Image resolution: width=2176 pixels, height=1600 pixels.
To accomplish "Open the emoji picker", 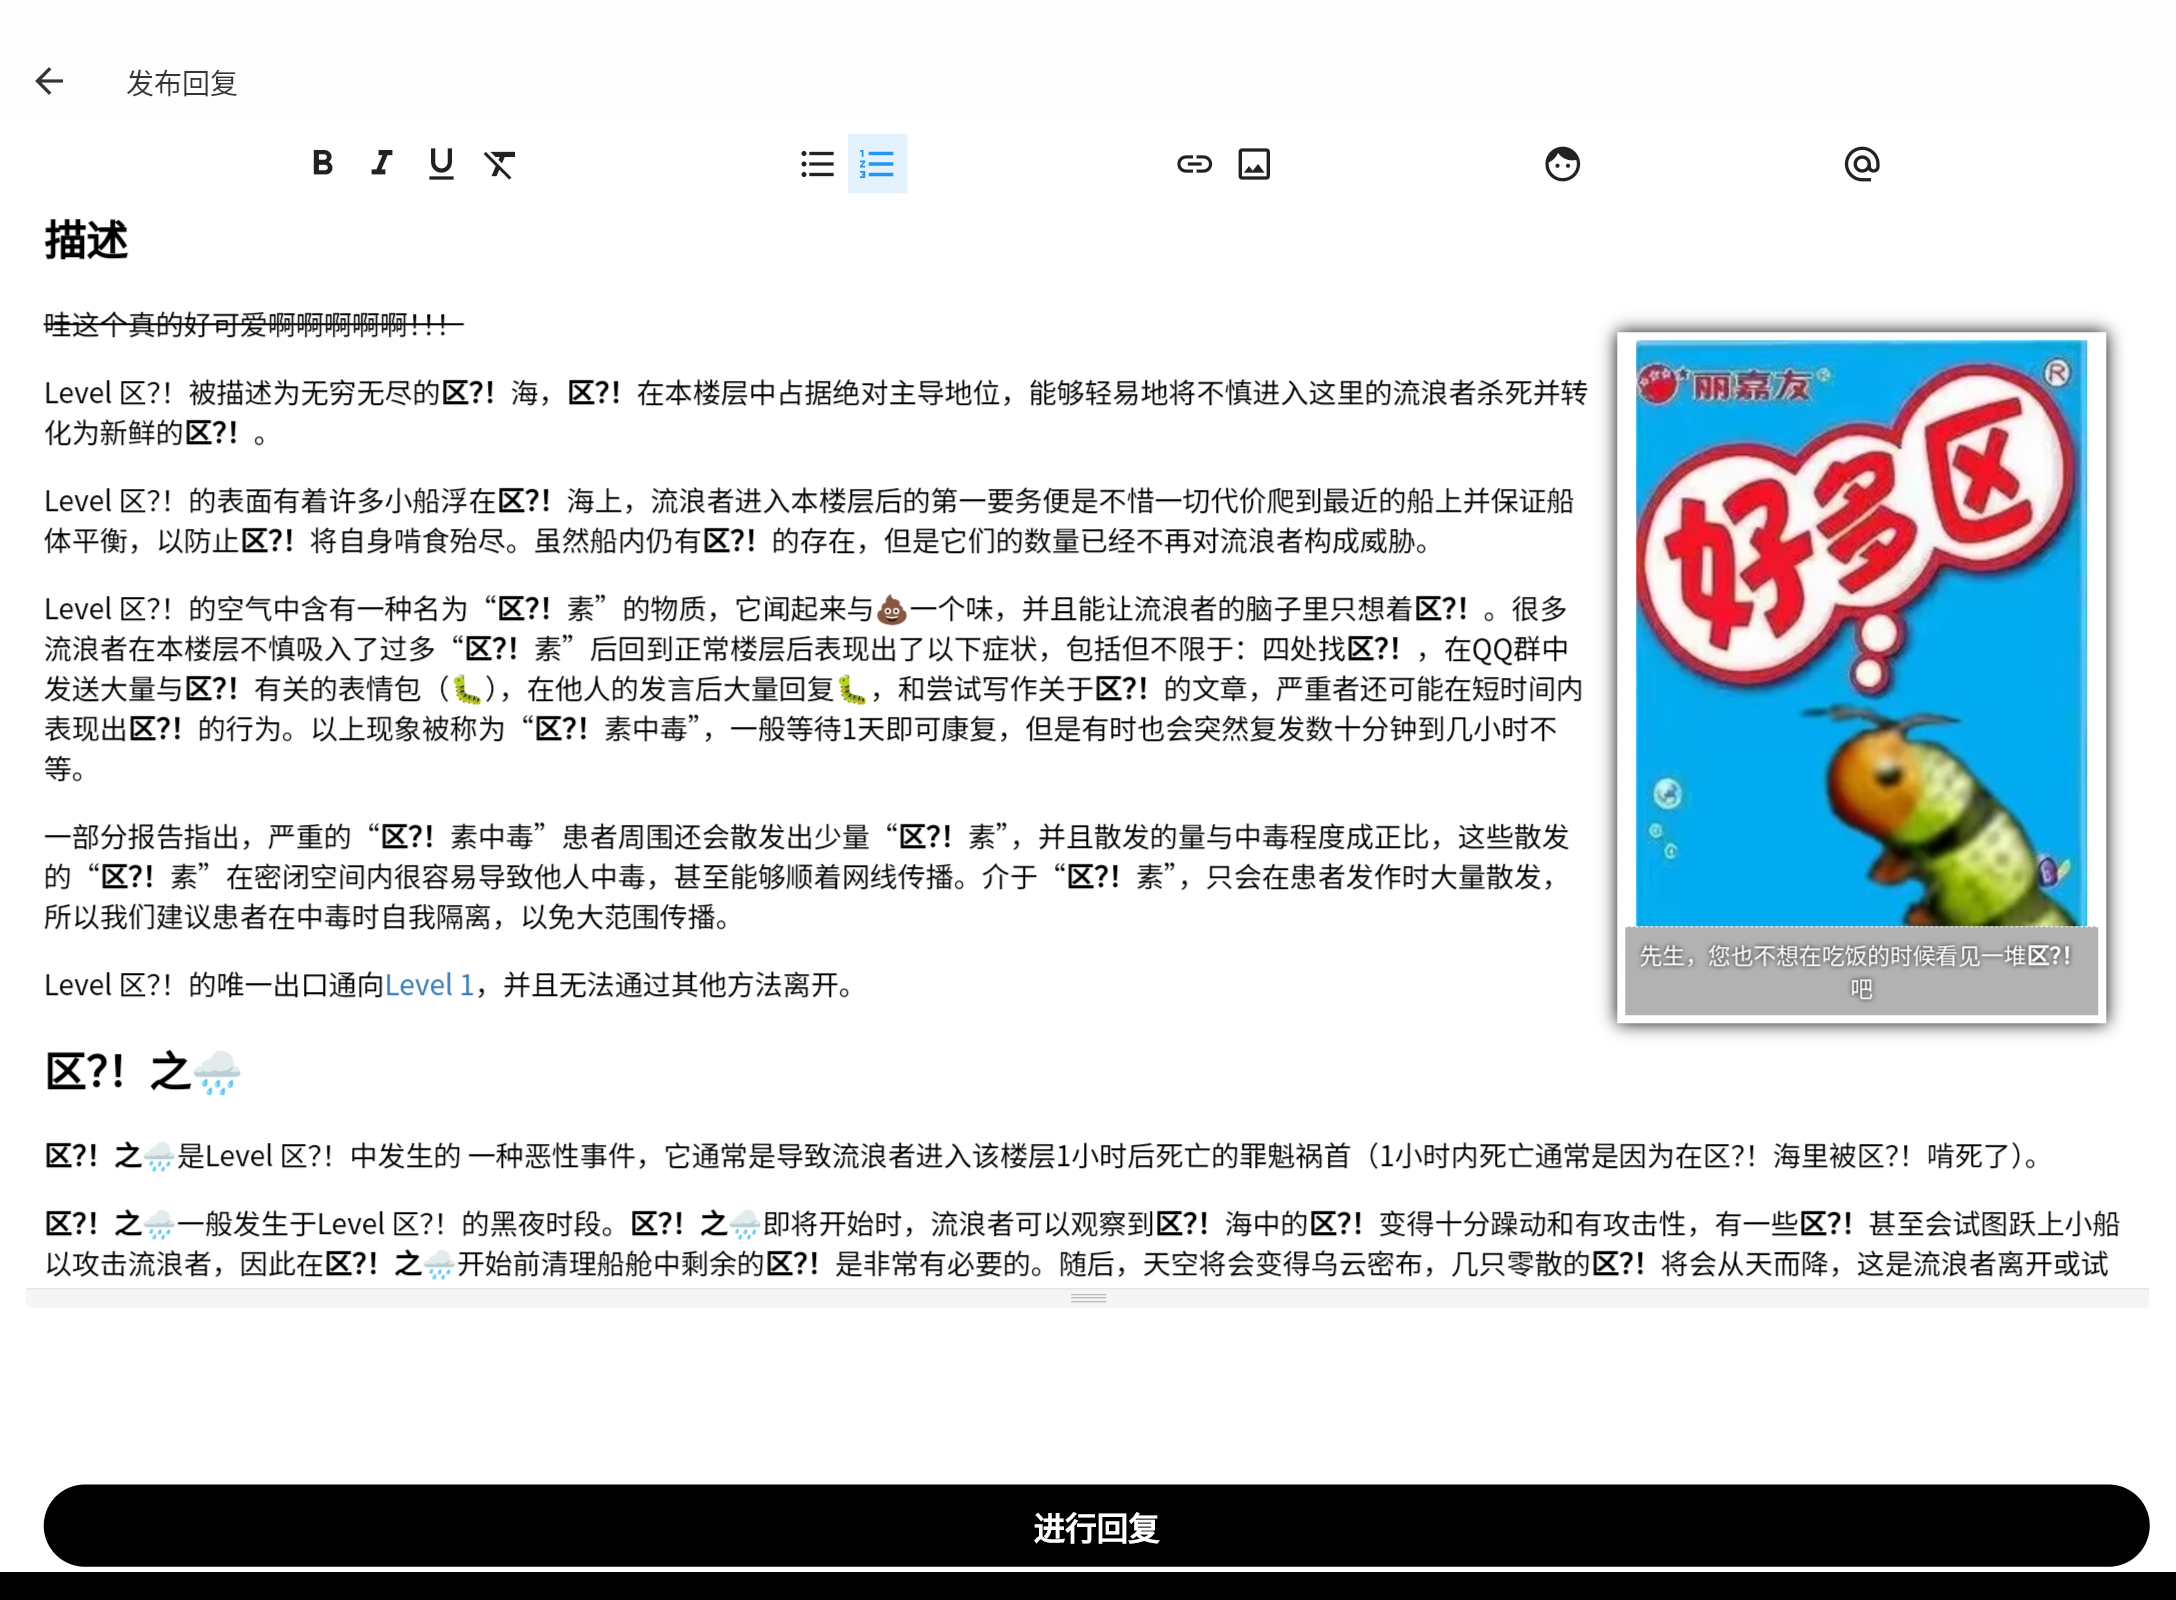I will click(x=1562, y=163).
